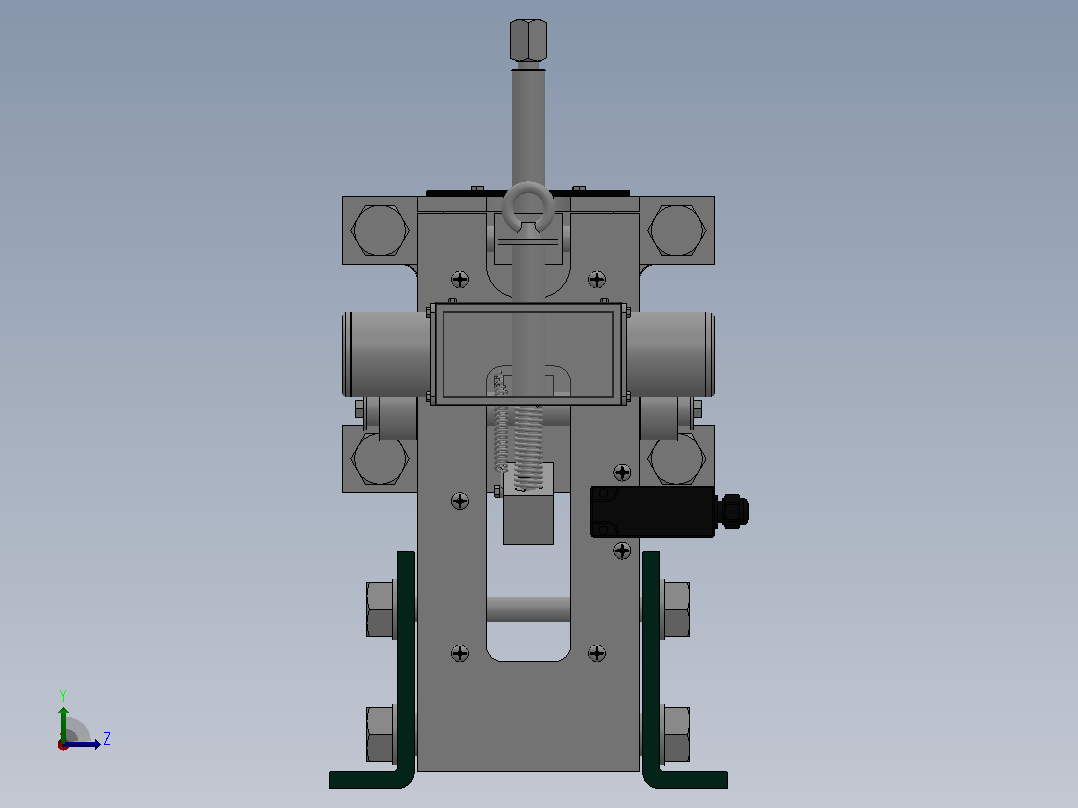Select the square block below the springs
The image size is (1078, 808).
point(528,518)
